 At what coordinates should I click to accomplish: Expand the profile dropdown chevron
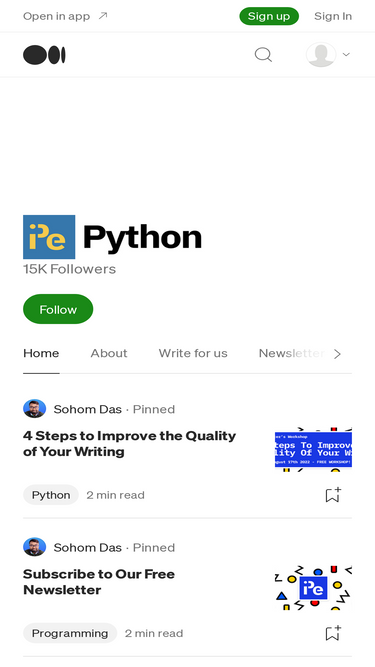coord(346,54)
